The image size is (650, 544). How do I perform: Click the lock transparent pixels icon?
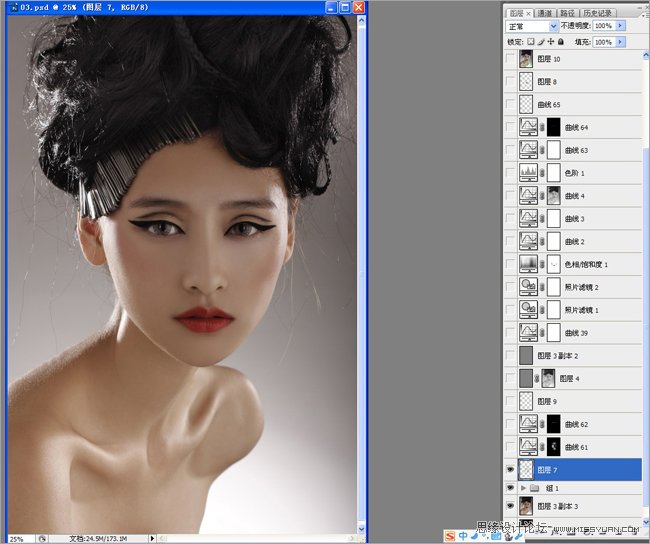click(531, 42)
